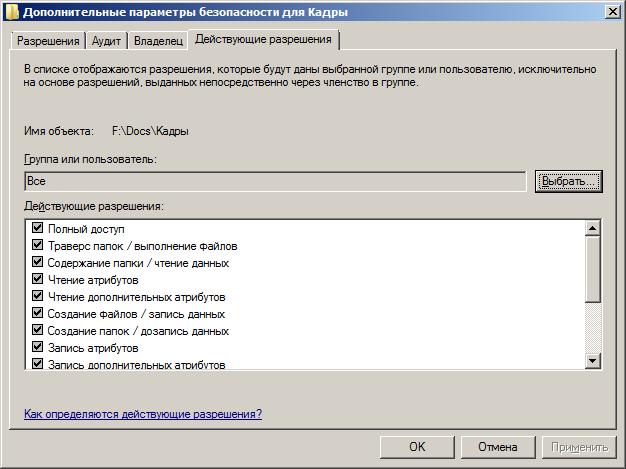Click the Выбрать... button
626x469 pixels.
569,182
